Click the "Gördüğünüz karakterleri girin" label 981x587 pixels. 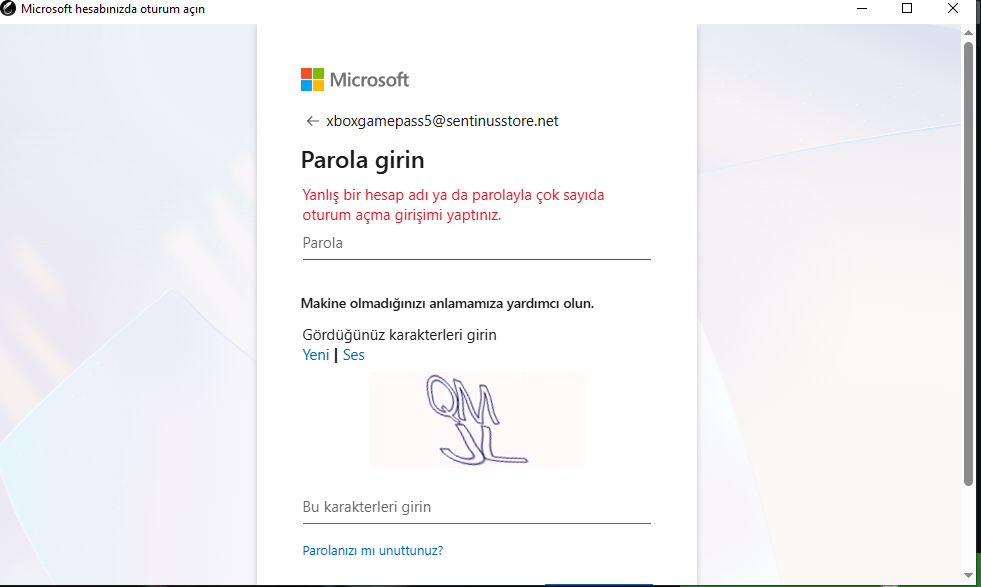[x=399, y=335]
